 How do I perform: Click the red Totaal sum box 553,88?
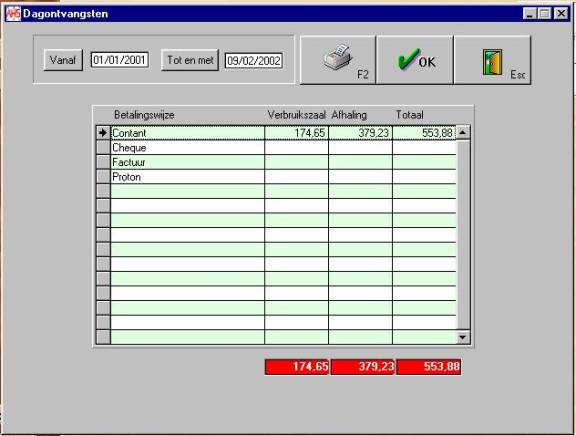point(429,367)
